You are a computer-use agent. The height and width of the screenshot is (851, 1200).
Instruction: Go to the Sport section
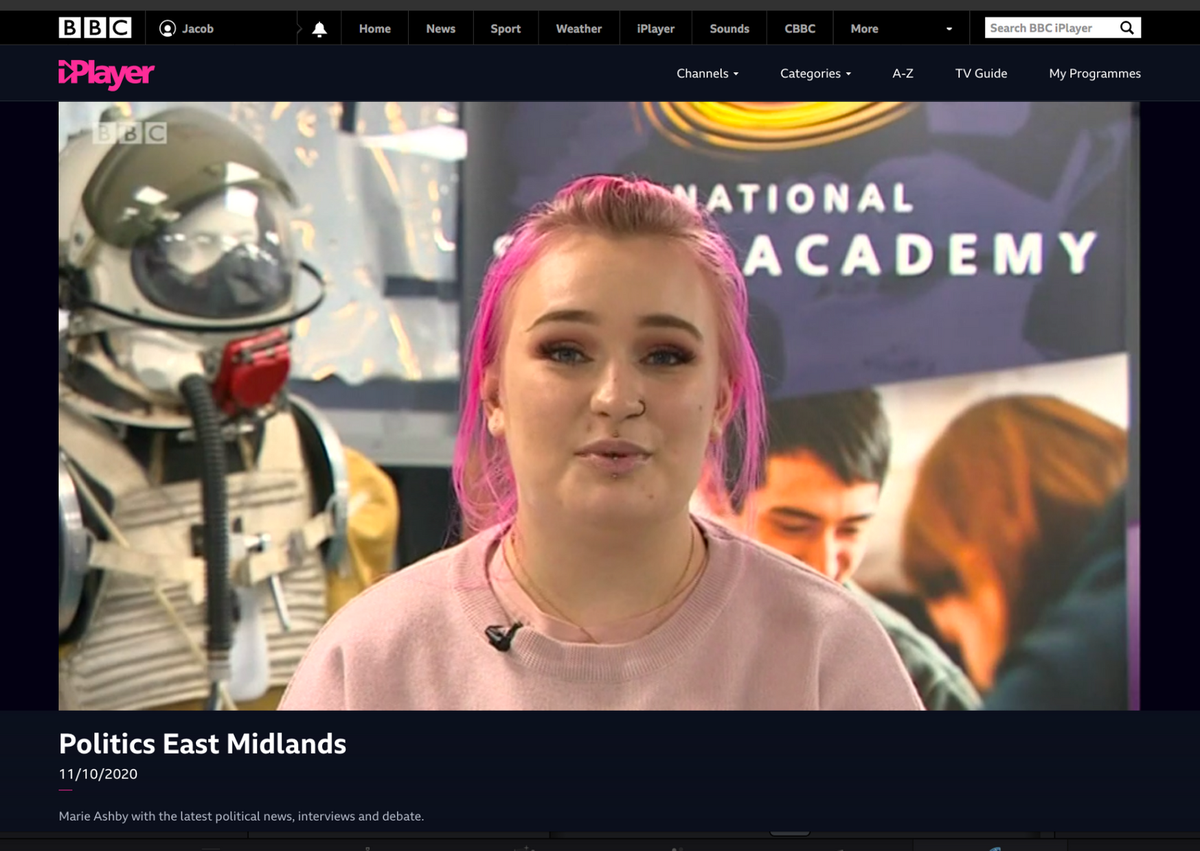tap(506, 29)
